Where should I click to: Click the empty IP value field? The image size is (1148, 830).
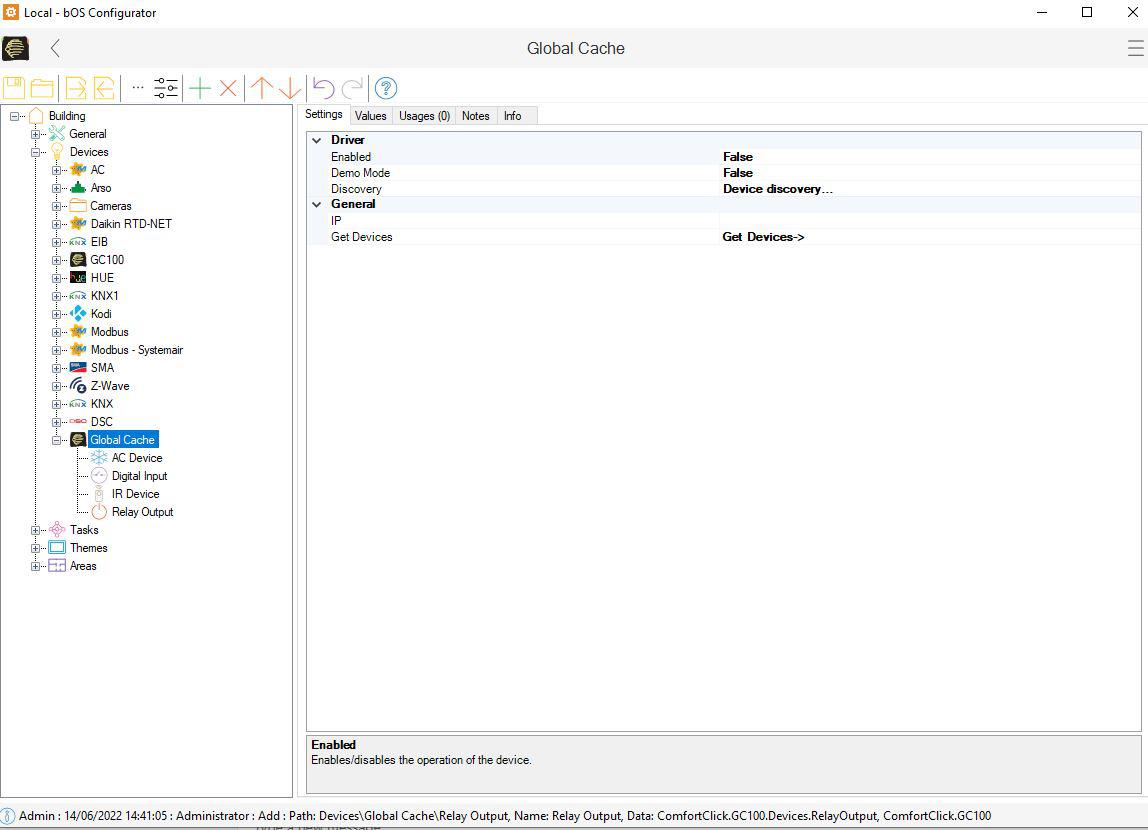click(x=929, y=221)
